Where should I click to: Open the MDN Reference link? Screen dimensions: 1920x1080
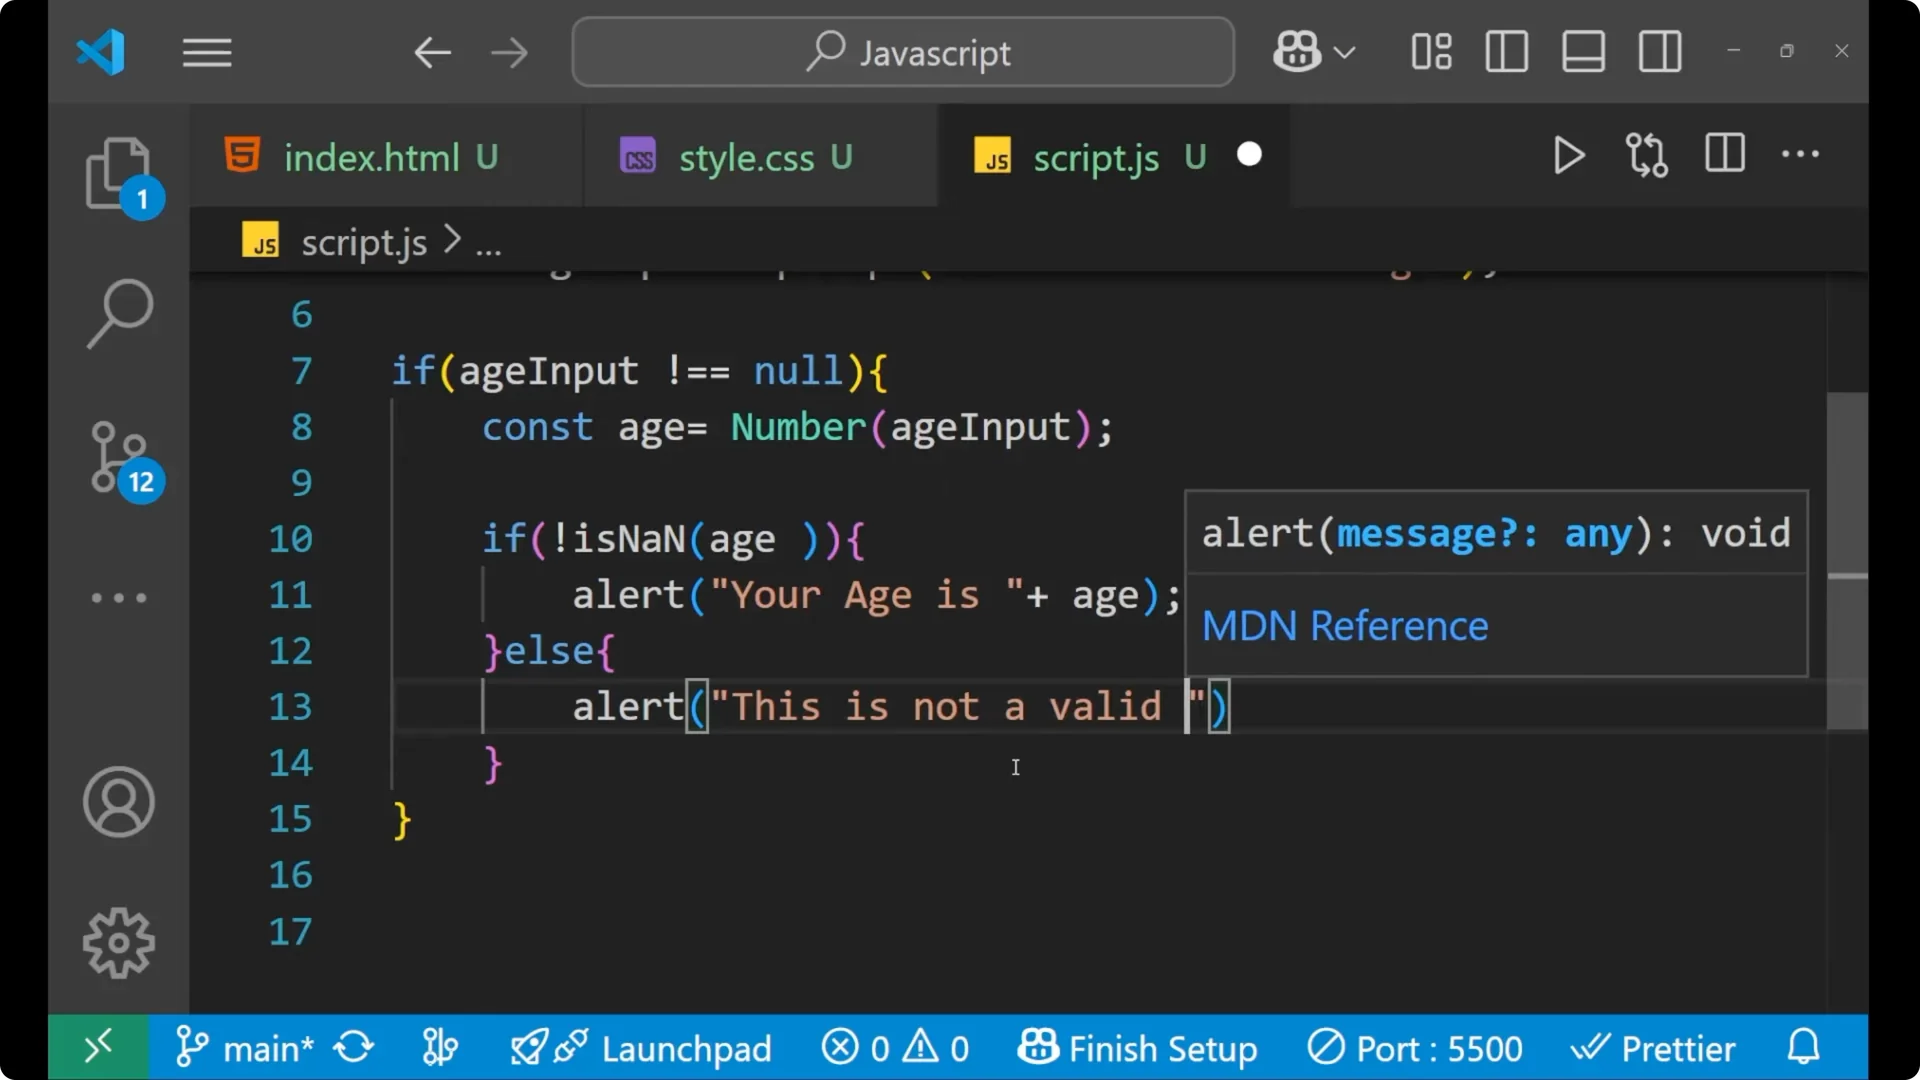point(1345,625)
